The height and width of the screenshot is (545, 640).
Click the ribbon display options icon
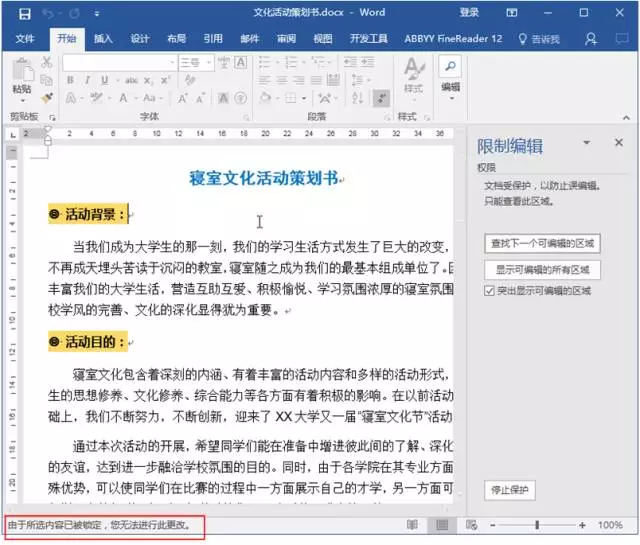[x=511, y=13]
